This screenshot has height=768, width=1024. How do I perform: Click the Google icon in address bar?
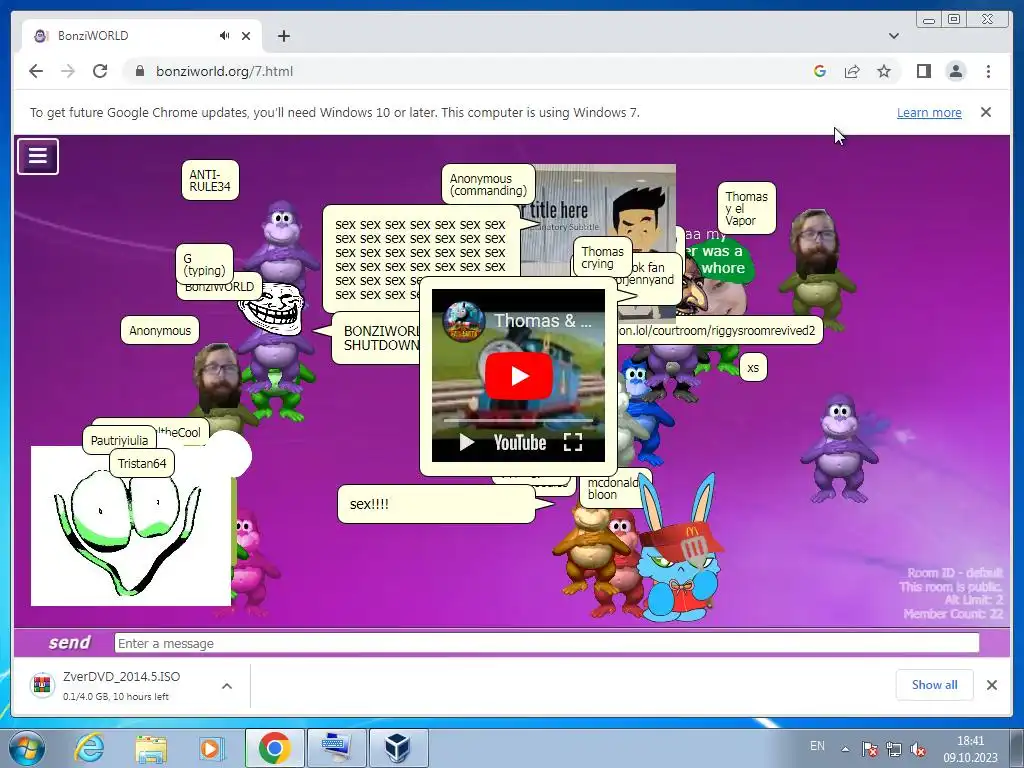(820, 71)
